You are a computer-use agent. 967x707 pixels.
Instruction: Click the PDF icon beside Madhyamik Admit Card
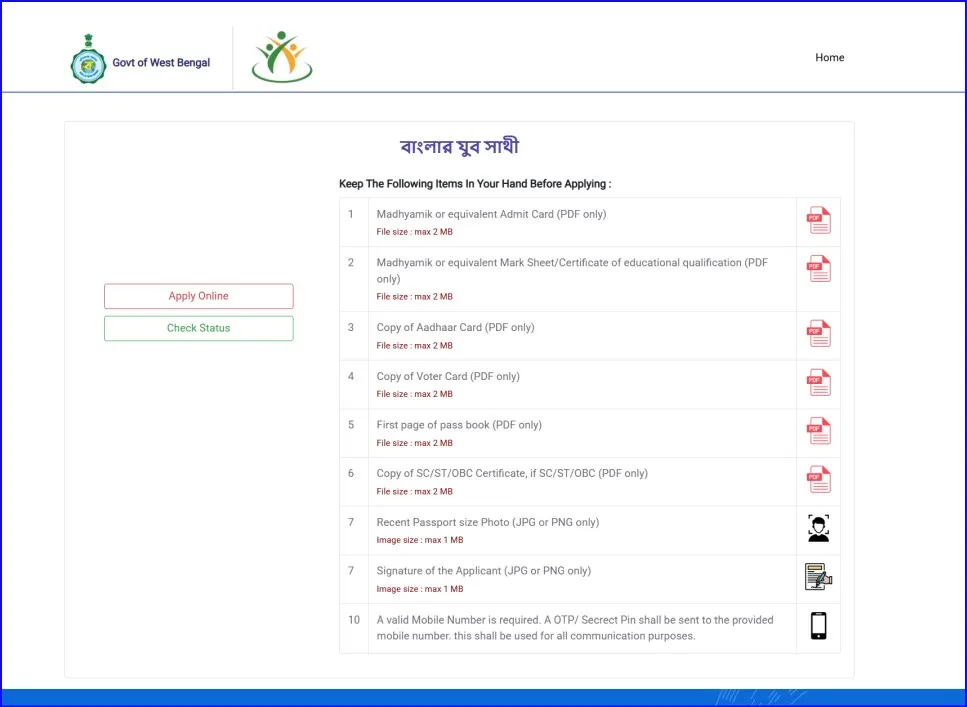818,220
